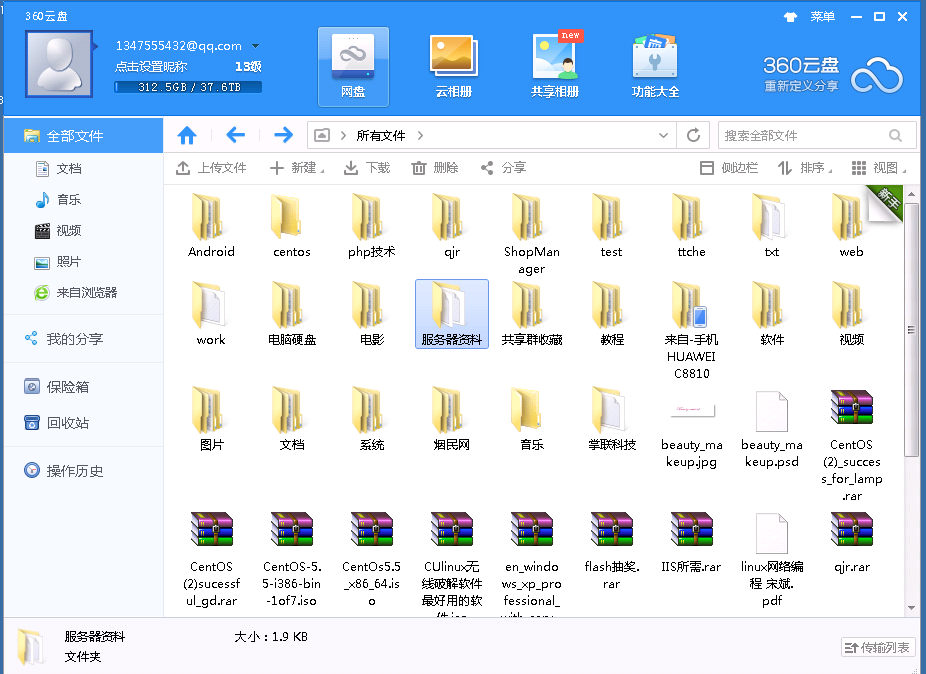Click 删除 delete button

[435, 168]
